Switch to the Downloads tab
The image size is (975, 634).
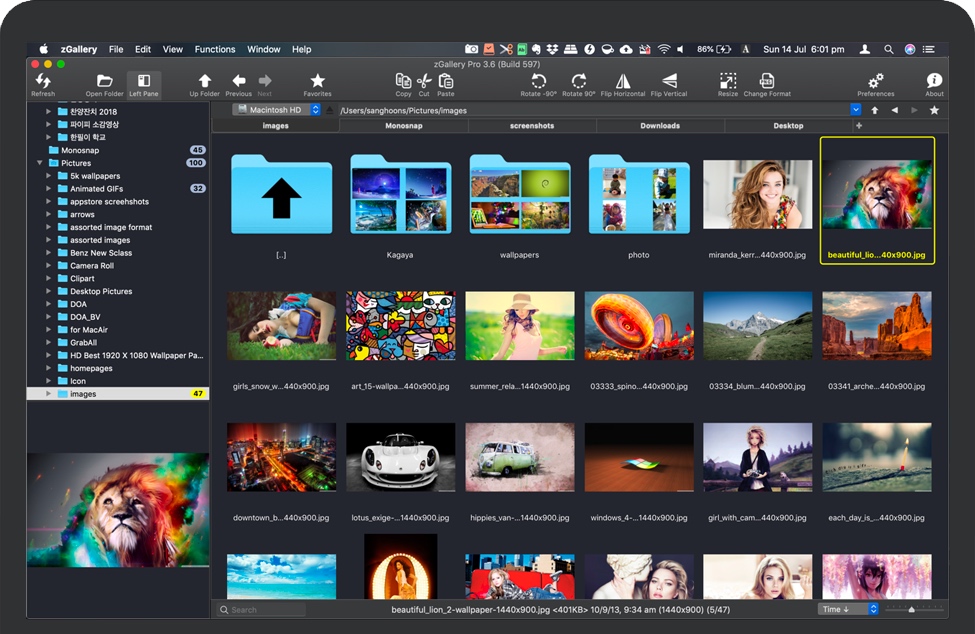point(660,126)
